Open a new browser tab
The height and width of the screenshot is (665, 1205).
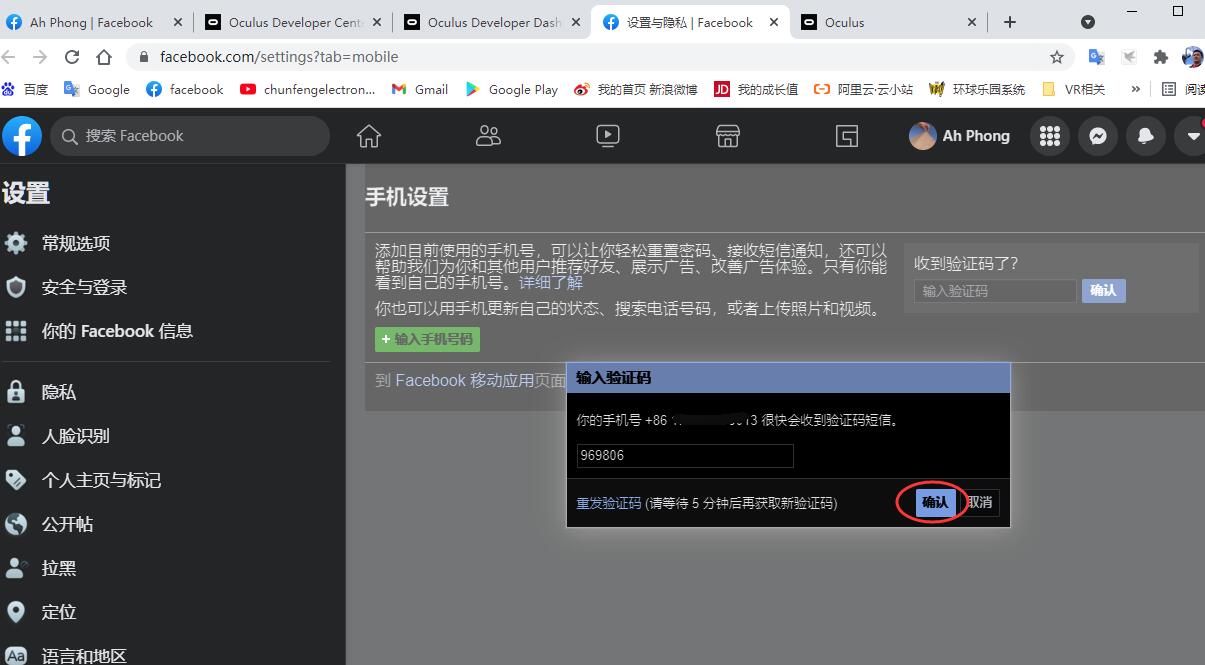click(1010, 22)
